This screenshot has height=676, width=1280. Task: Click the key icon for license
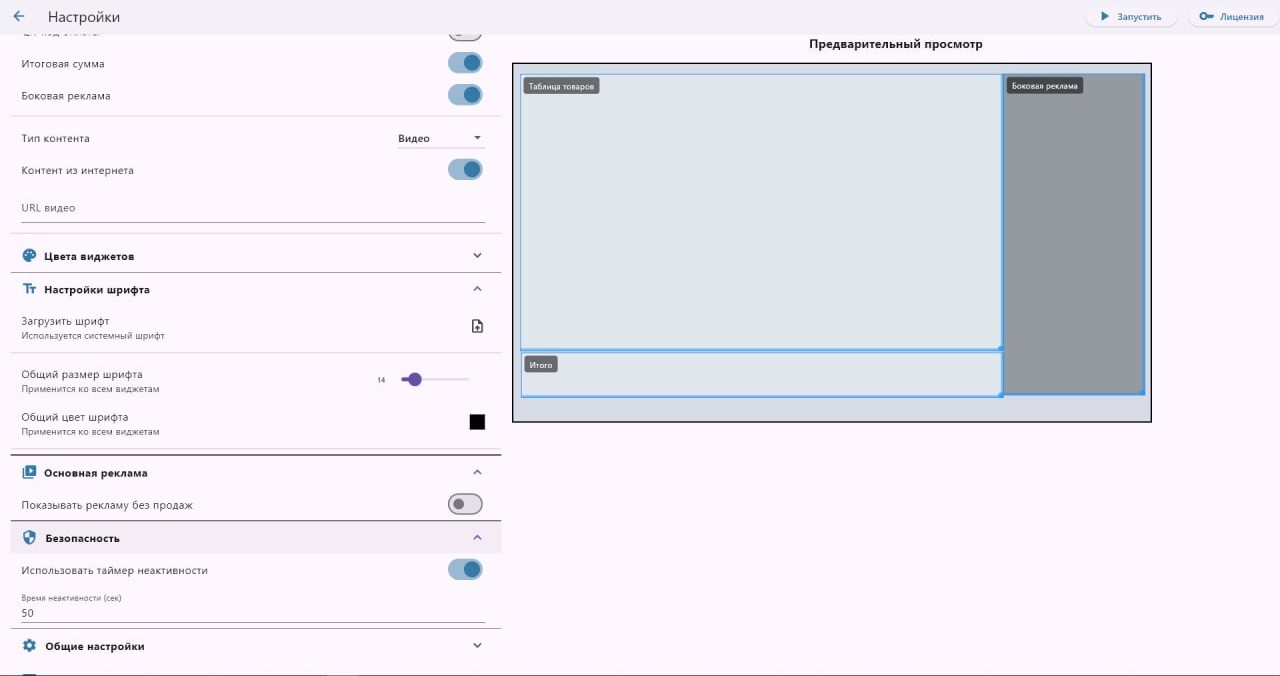click(x=1206, y=17)
